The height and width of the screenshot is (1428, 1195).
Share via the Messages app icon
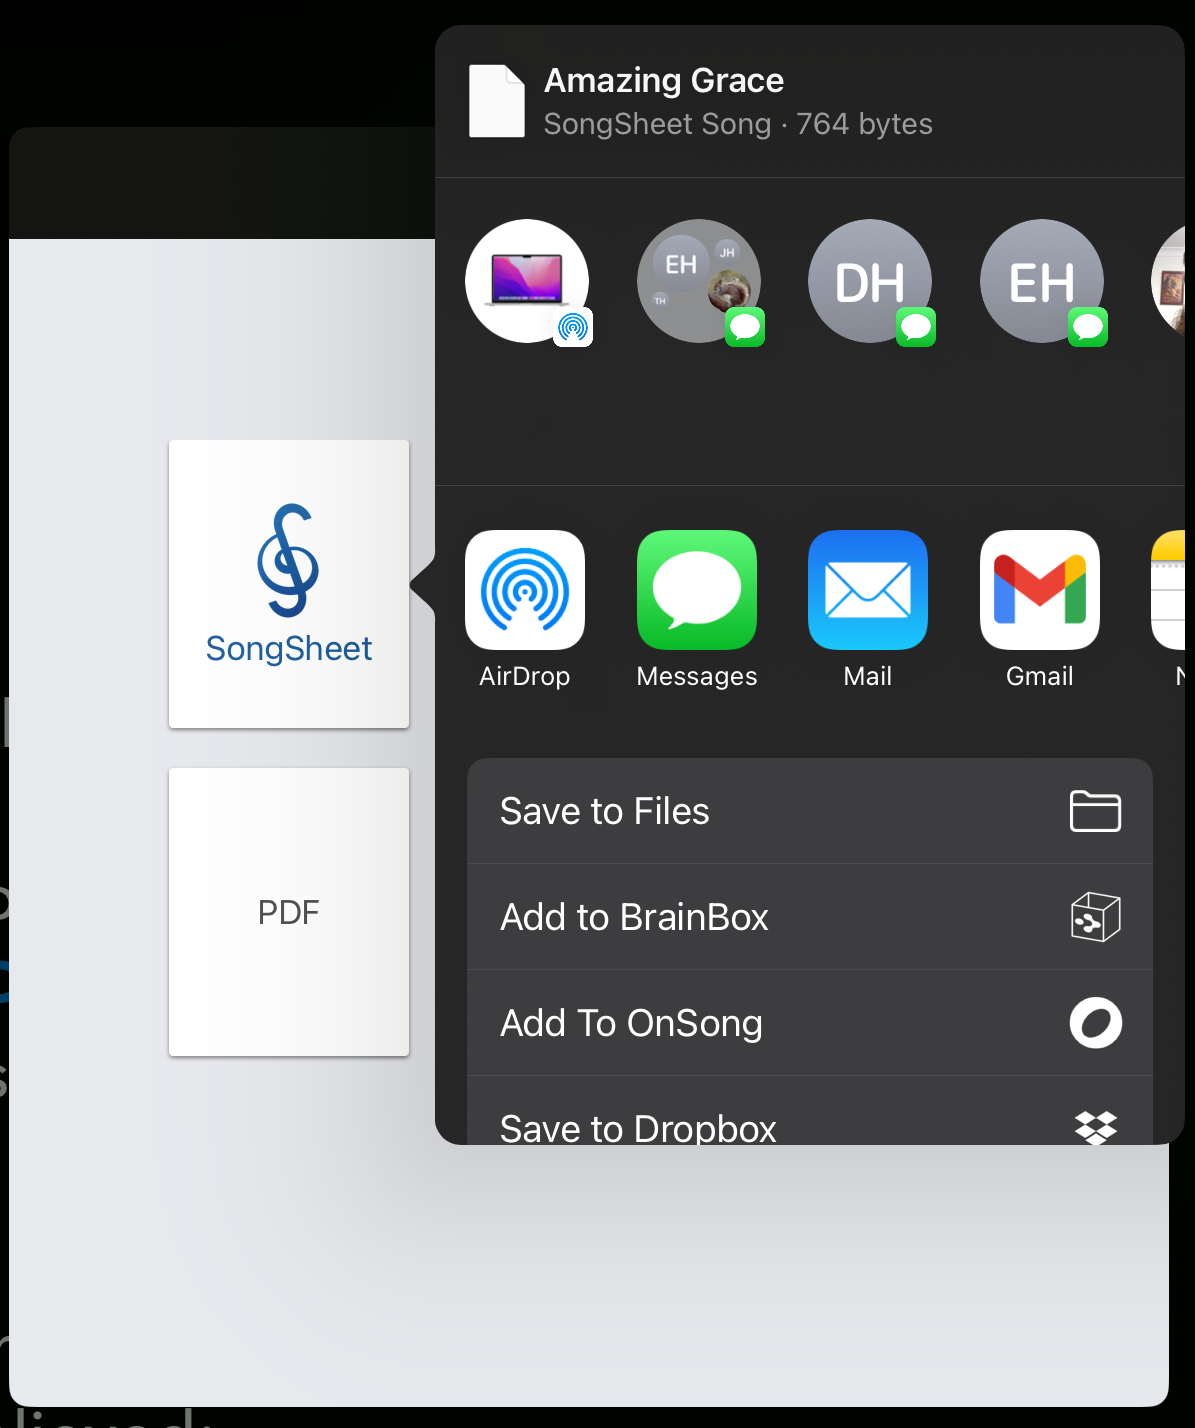(697, 590)
